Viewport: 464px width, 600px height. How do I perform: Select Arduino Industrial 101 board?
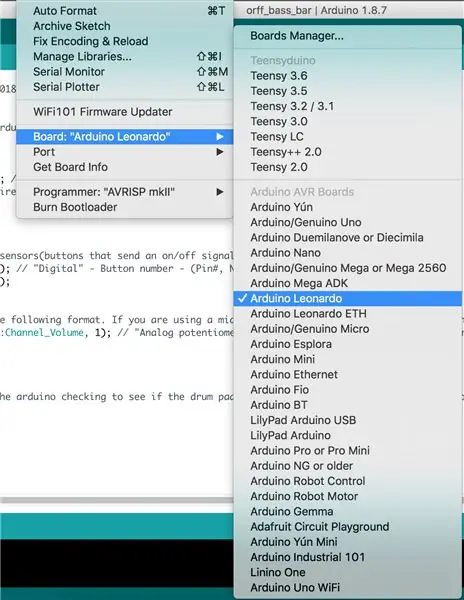pyautogui.click(x=348, y=557)
